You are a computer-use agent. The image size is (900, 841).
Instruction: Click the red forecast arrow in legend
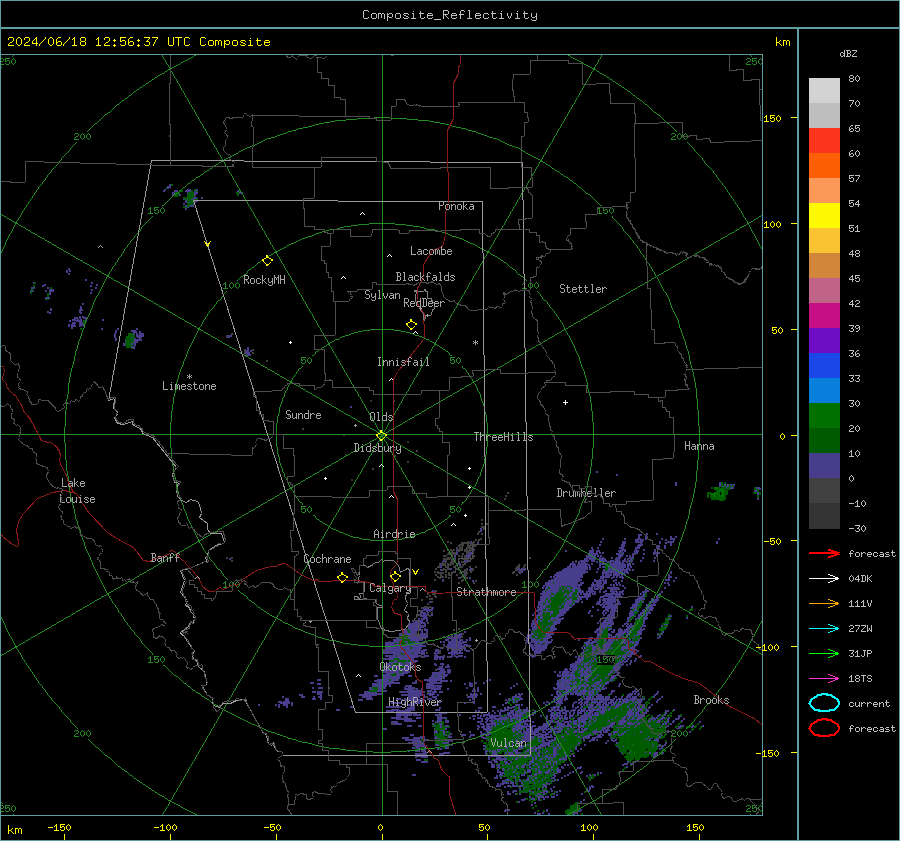pyautogui.click(x=824, y=553)
